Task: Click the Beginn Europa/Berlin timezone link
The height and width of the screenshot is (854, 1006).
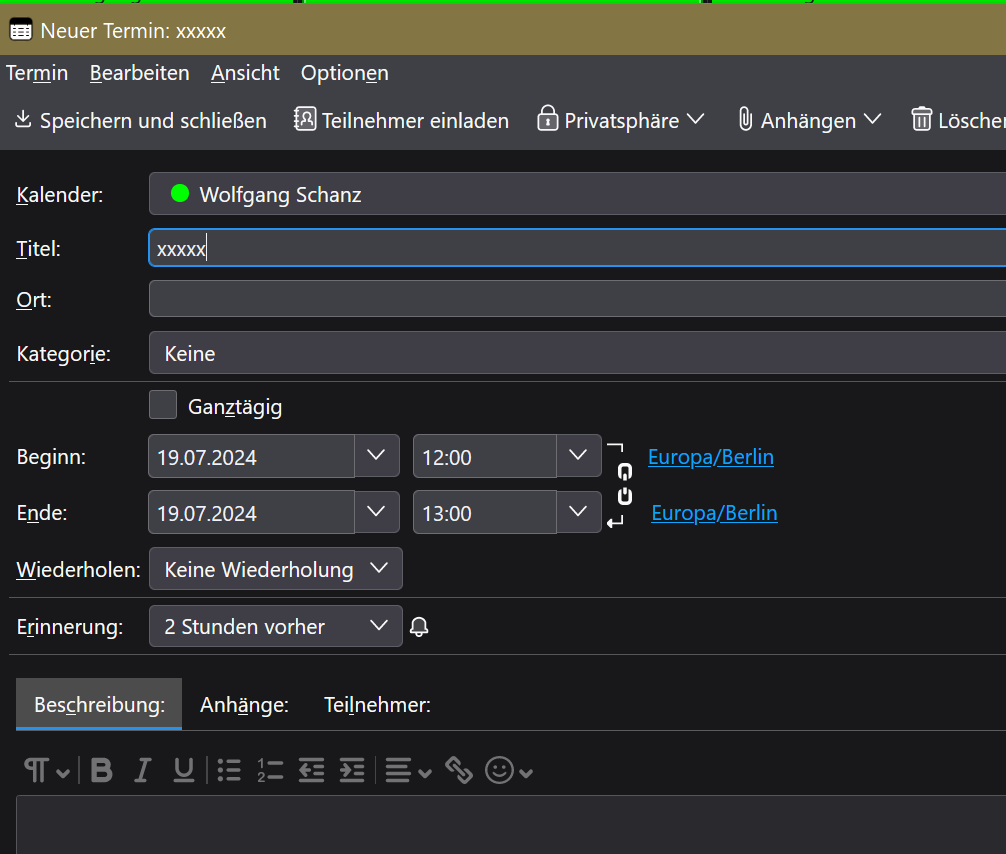Action: 710,457
